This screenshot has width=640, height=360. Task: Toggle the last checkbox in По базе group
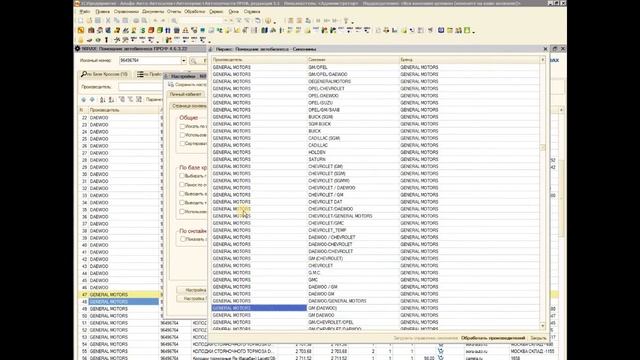182,211
